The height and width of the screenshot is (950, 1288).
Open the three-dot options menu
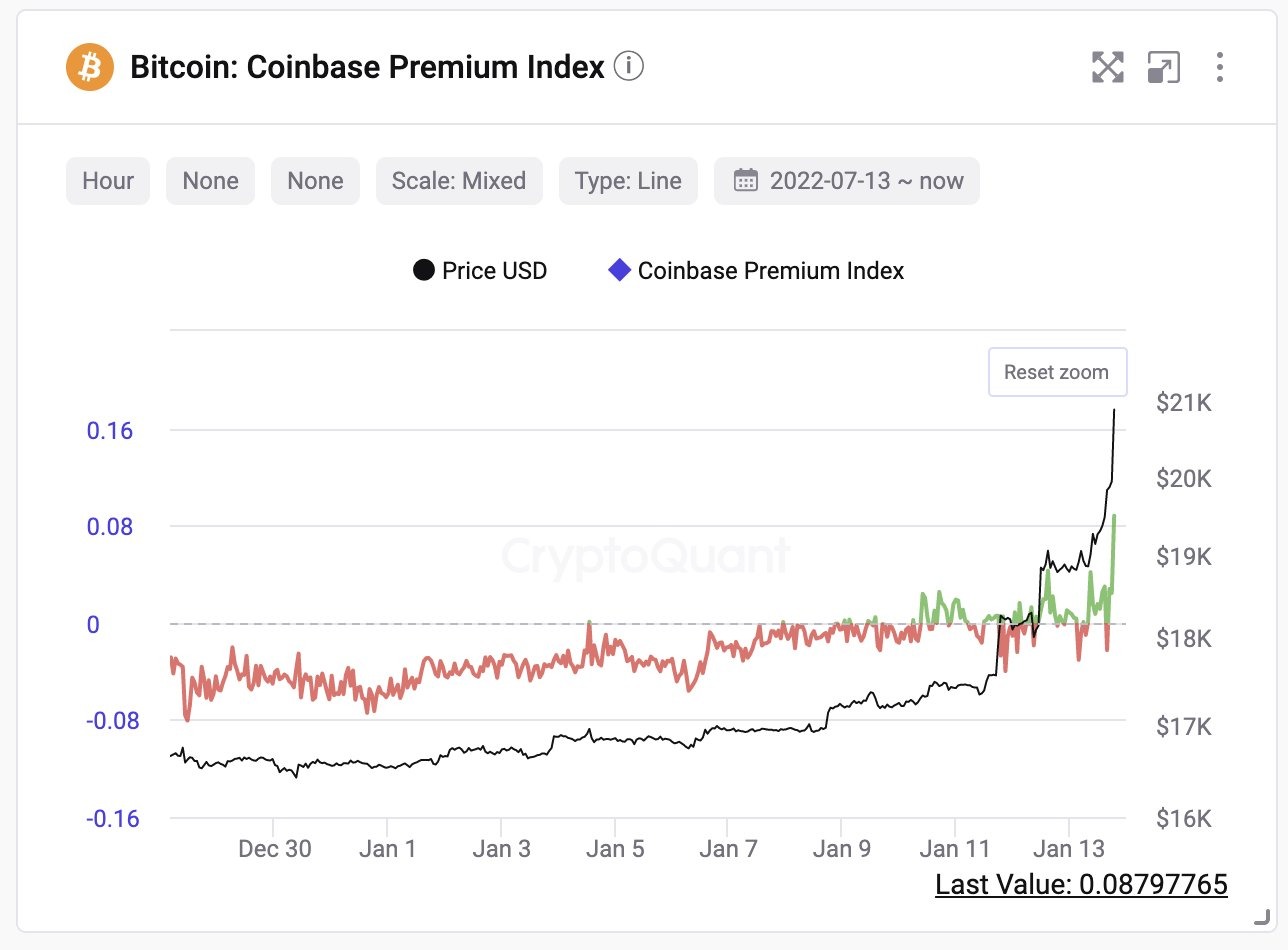click(1220, 67)
